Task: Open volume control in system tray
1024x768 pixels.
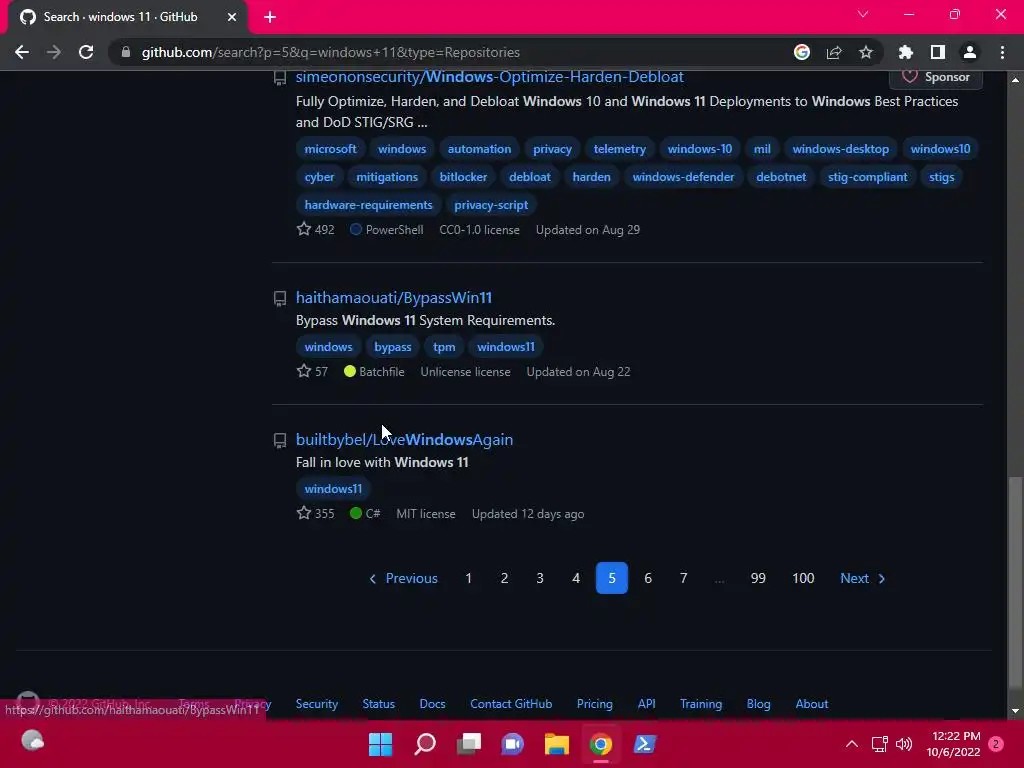Action: [x=904, y=744]
